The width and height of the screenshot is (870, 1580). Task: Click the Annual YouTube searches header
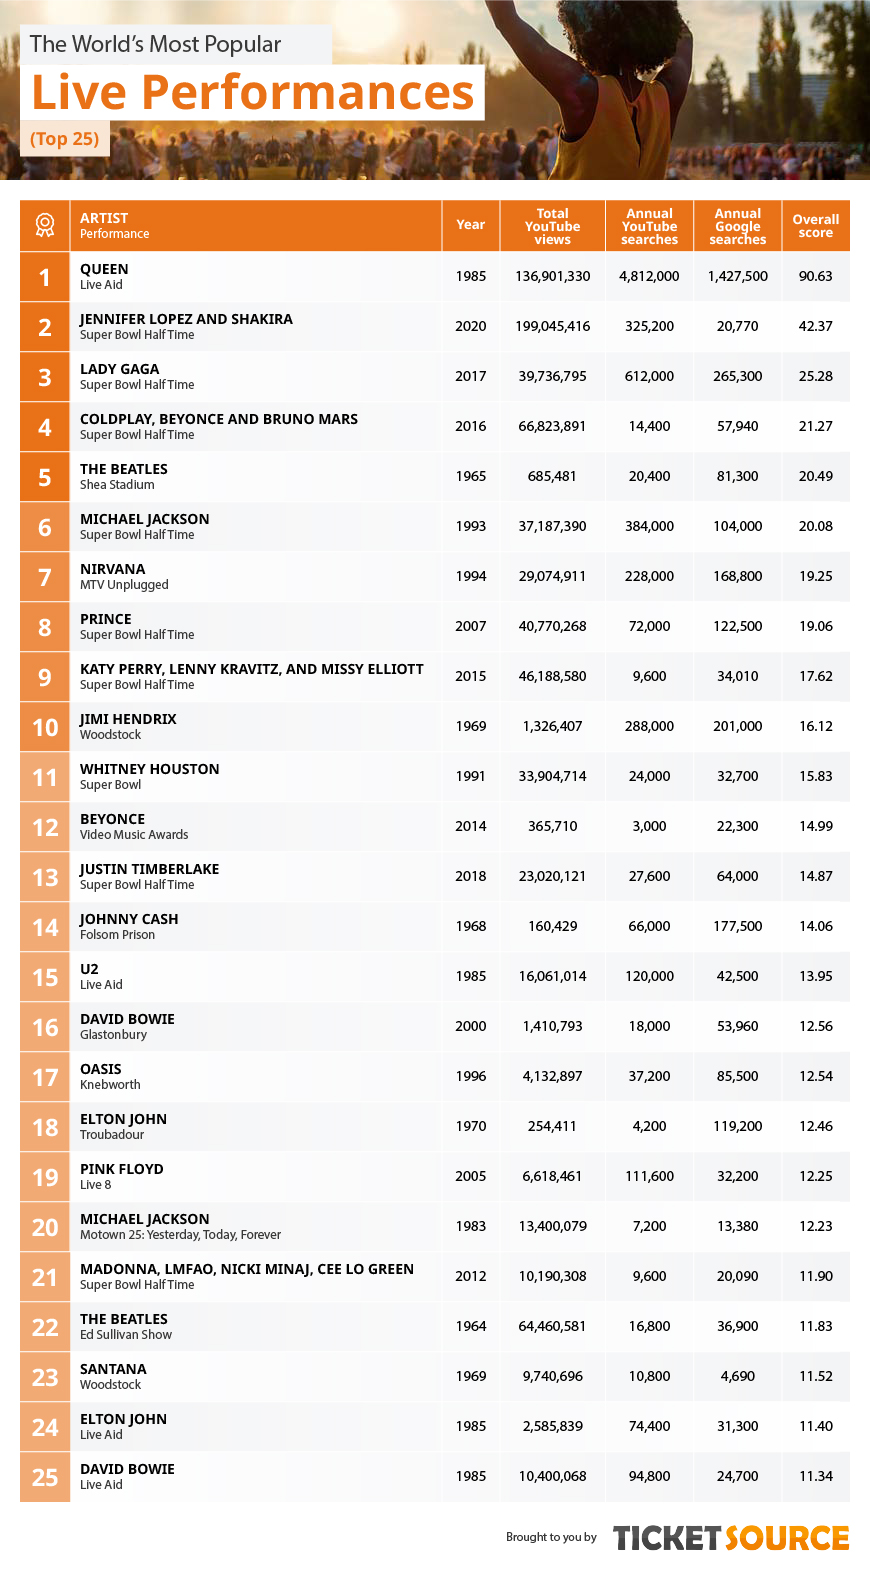coord(650,226)
